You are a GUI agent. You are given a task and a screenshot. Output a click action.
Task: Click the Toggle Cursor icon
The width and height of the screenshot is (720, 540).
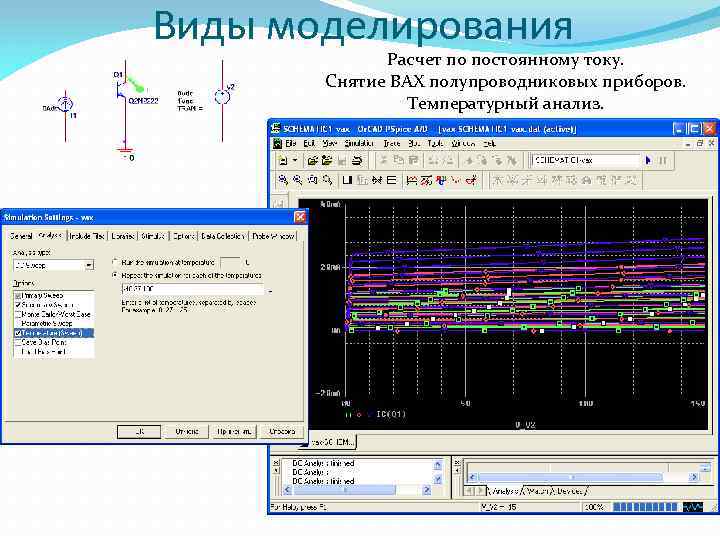(x=471, y=180)
